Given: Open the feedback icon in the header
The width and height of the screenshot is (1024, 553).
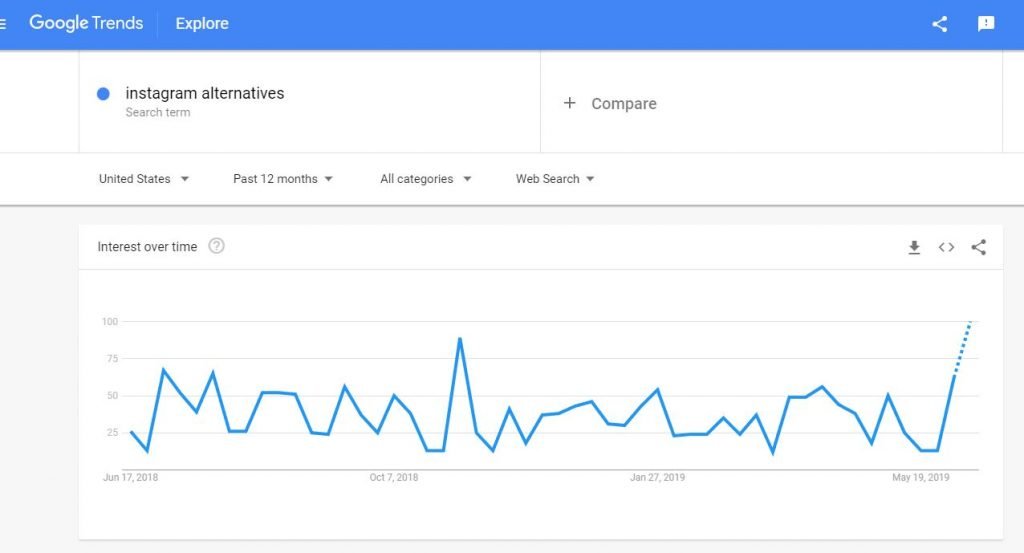Looking at the screenshot, I should point(985,24).
